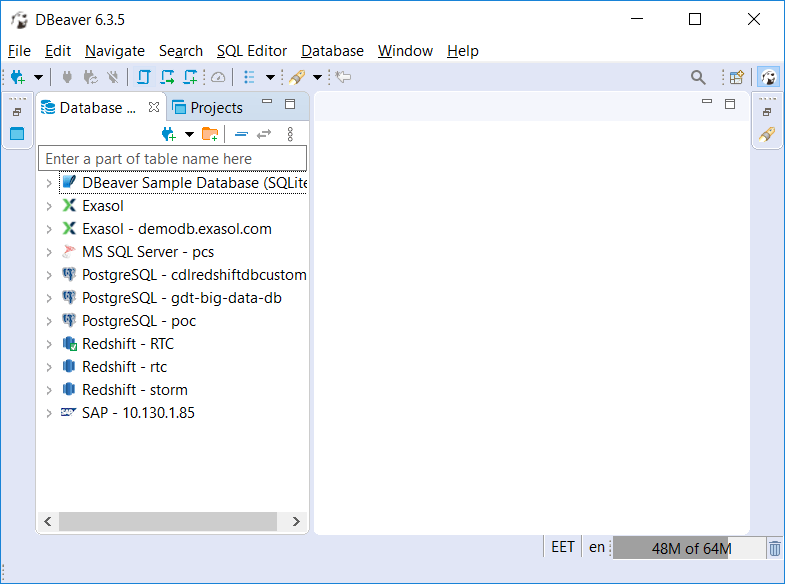Click the dashboard gauge icon in toolbar
Screen dimensions: 785x584
[218, 77]
